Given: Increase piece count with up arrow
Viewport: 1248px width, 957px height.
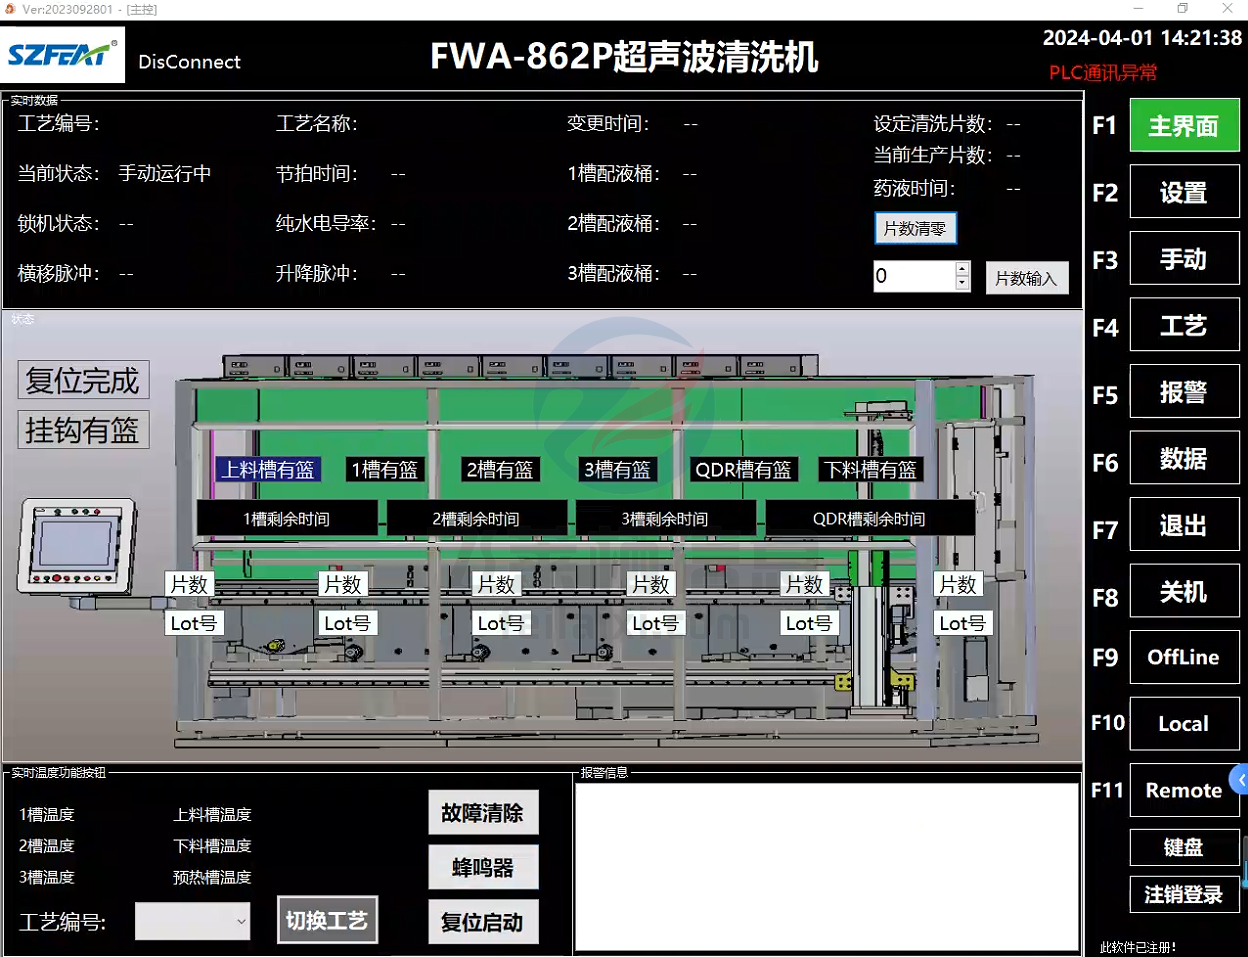Looking at the screenshot, I should tap(962, 268).
